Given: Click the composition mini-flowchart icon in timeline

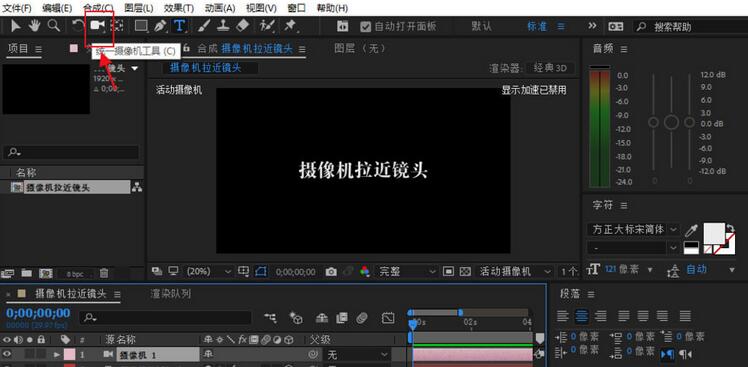Looking at the screenshot, I should click(x=270, y=318).
